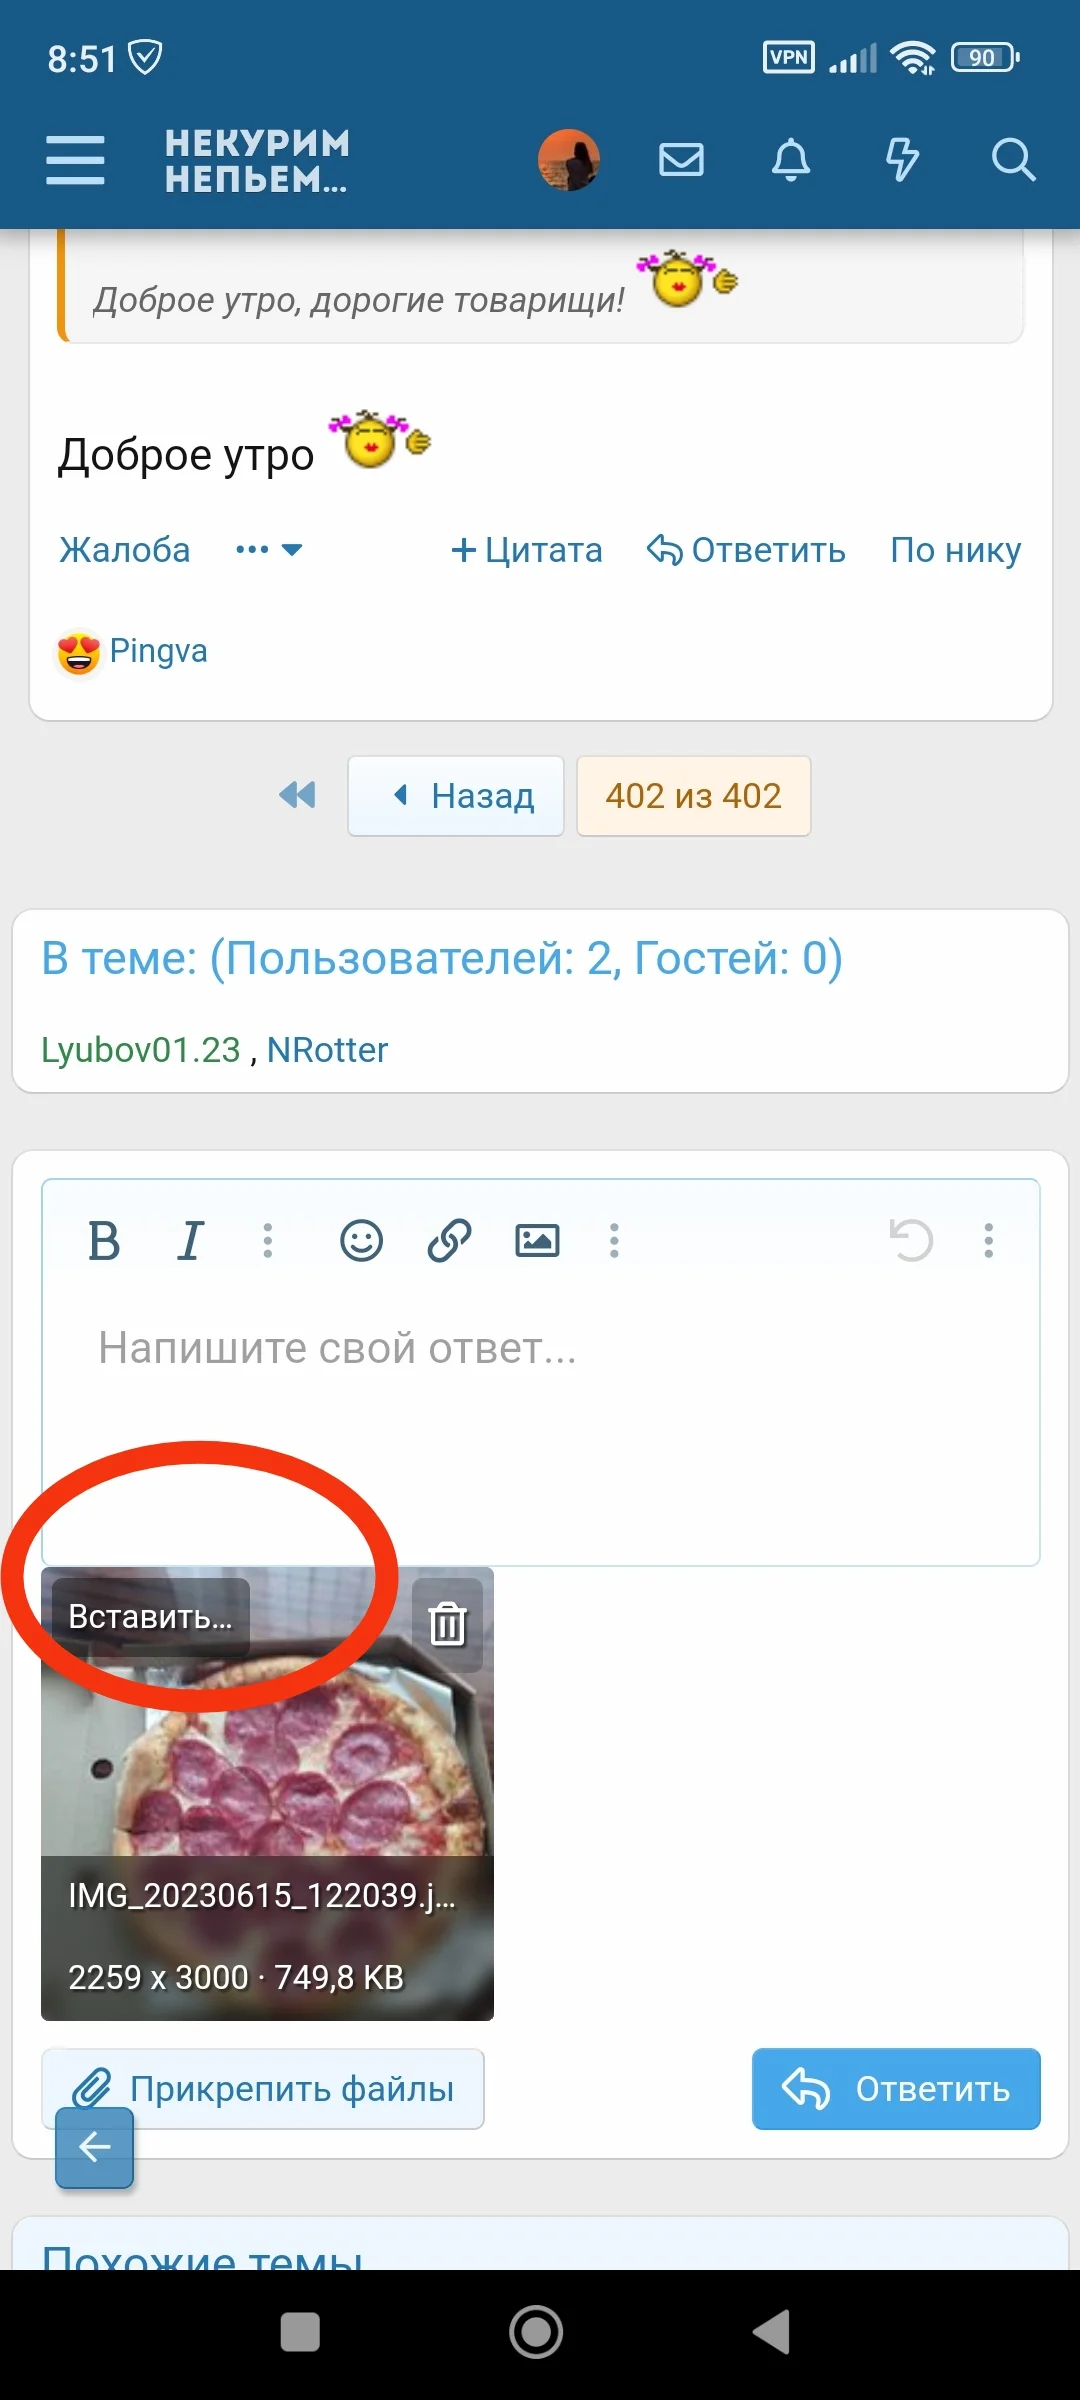Insert an image with the picture icon

click(x=537, y=1241)
